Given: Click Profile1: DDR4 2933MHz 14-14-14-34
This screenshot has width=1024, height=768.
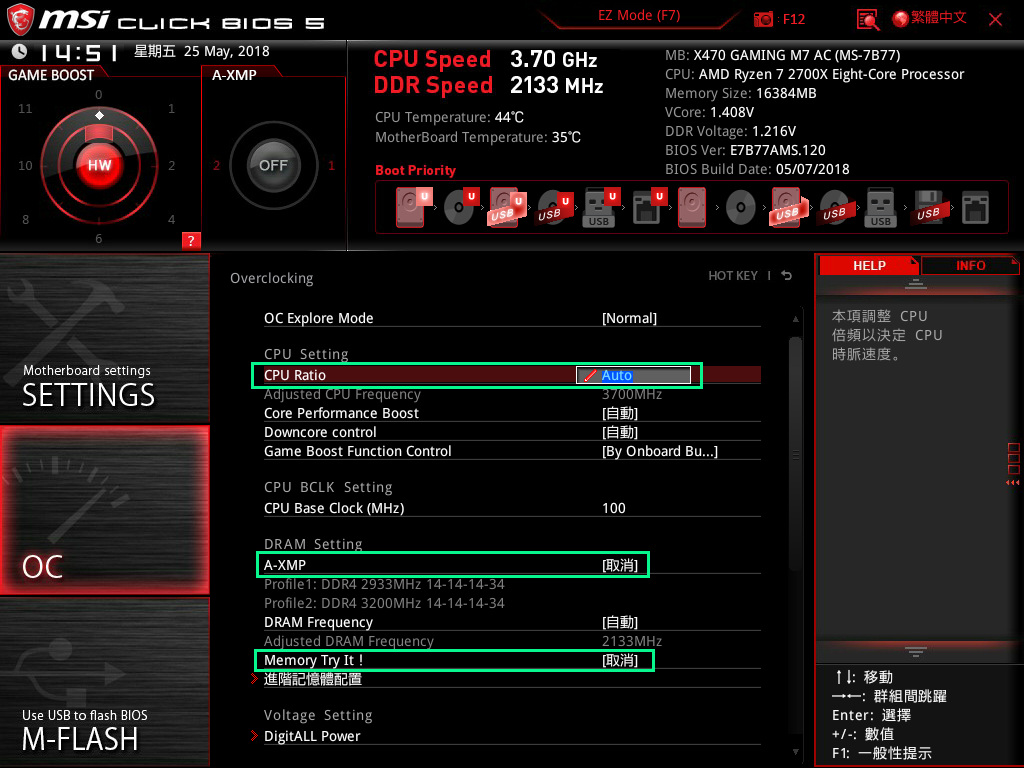Looking at the screenshot, I should point(384,584).
